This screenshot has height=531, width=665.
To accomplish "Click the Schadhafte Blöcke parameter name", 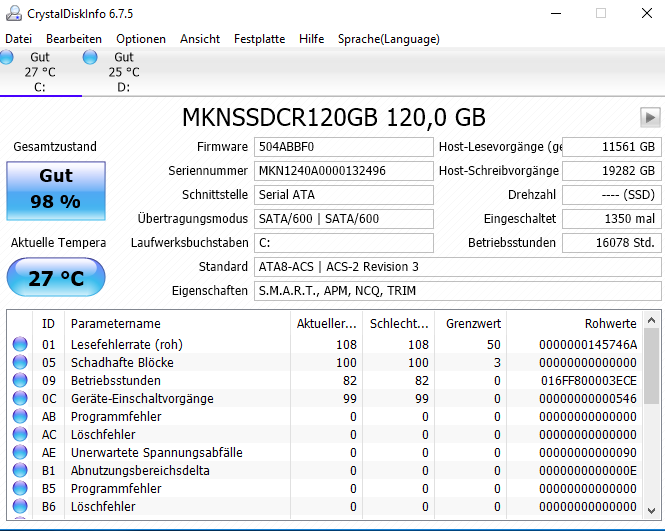I will point(122,363).
